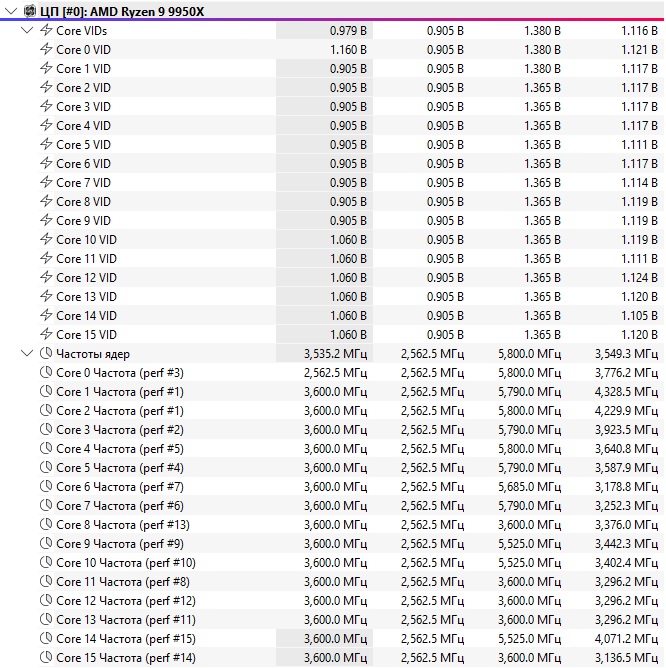Click clock icon beside Core 10 Частота

pyautogui.click(x=46, y=562)
